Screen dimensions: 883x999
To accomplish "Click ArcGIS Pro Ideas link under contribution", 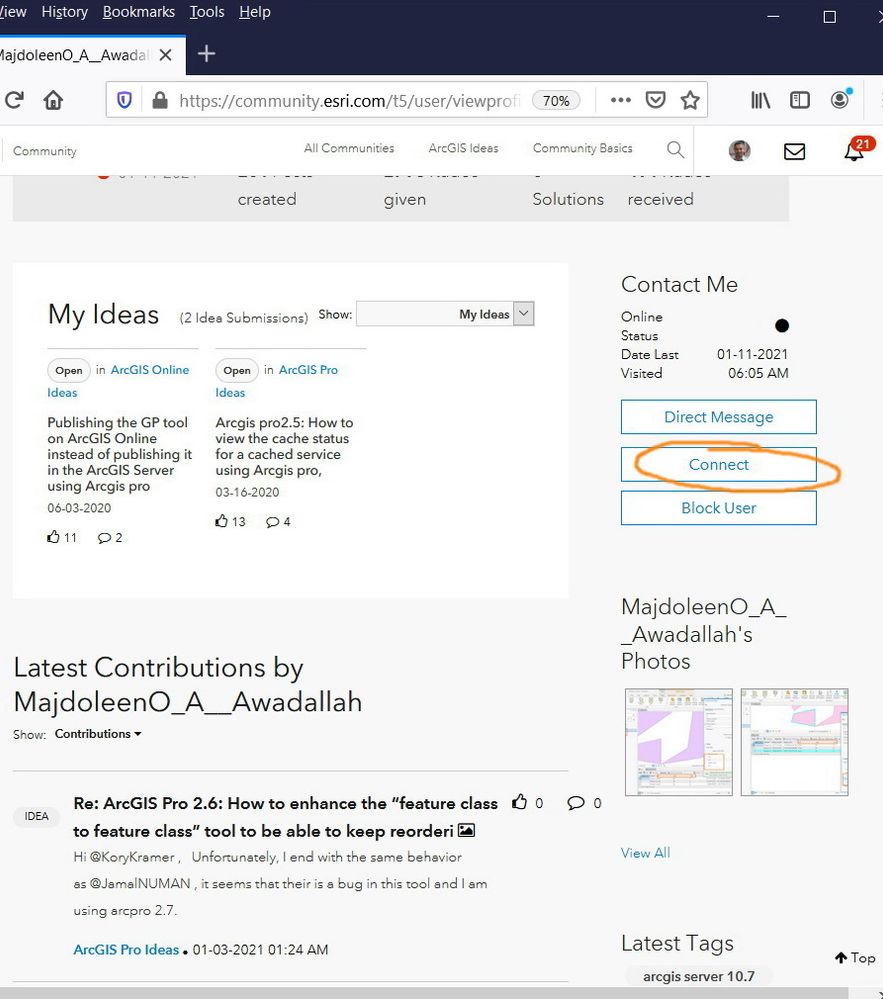I will (x=126, y=949).
